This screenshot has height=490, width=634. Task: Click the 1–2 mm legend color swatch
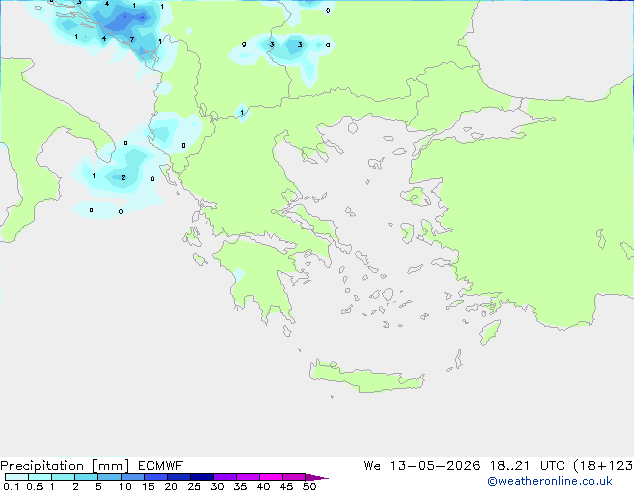63,477
